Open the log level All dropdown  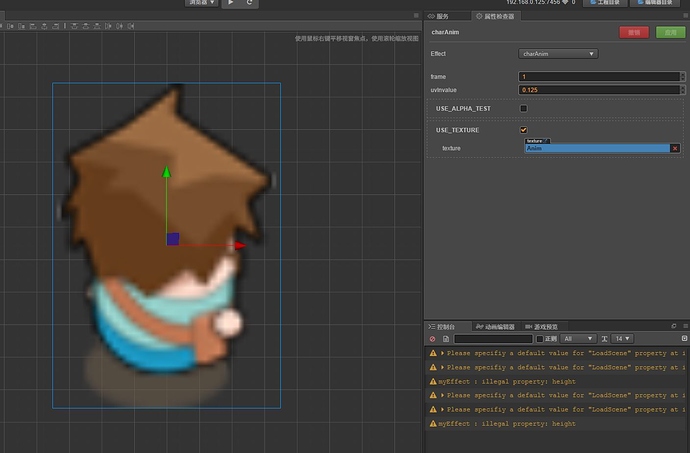click(x=578, y=339)
